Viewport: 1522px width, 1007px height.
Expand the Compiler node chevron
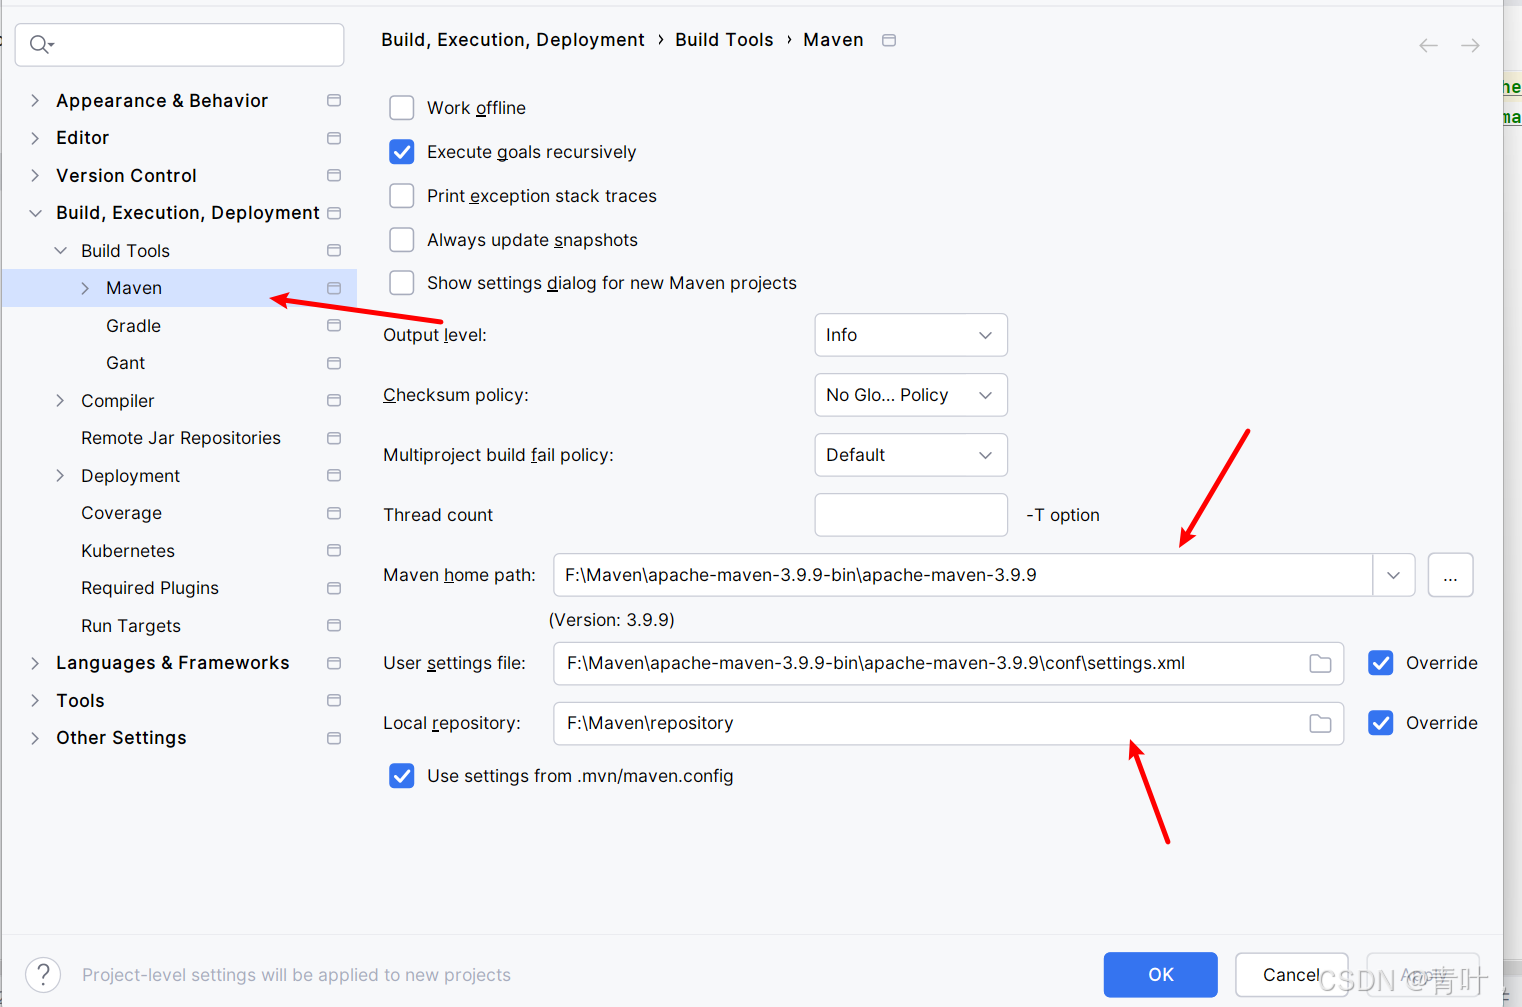[60, 400]
